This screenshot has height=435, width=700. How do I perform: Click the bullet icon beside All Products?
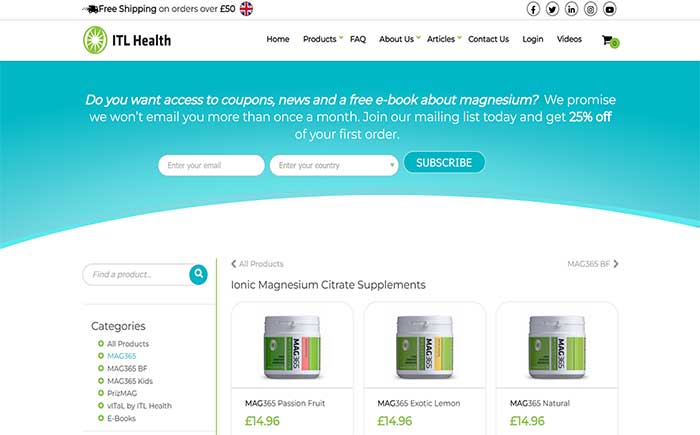[x=101, y=343]
